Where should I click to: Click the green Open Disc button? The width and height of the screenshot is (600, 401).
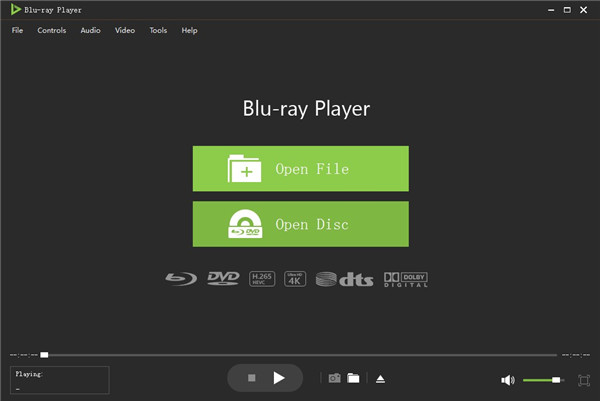coord(301,224)
